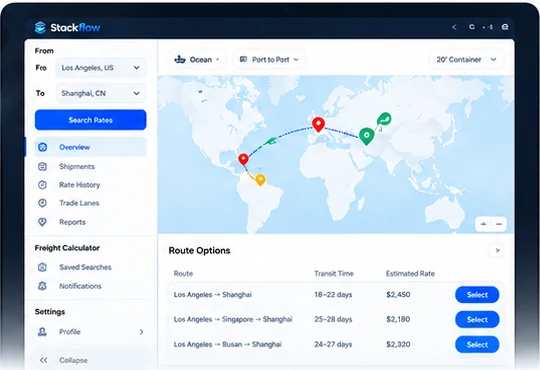The height and width of the screenshot is (370, 540).
Task: Click the refresh icon in top bar
Action: point(471,27)
